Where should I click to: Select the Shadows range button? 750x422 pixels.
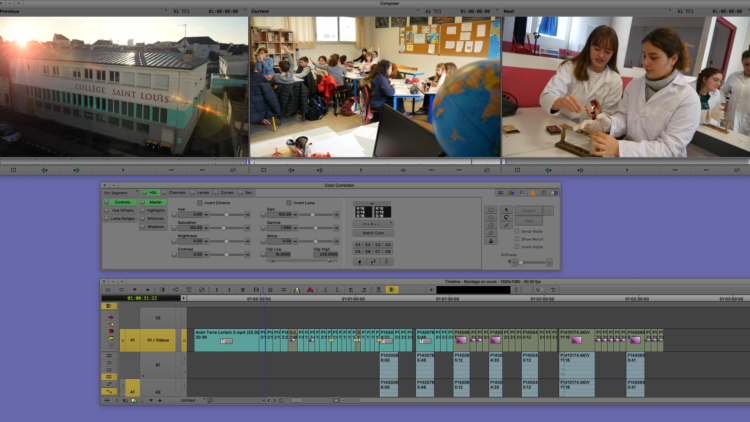point(155,226)
